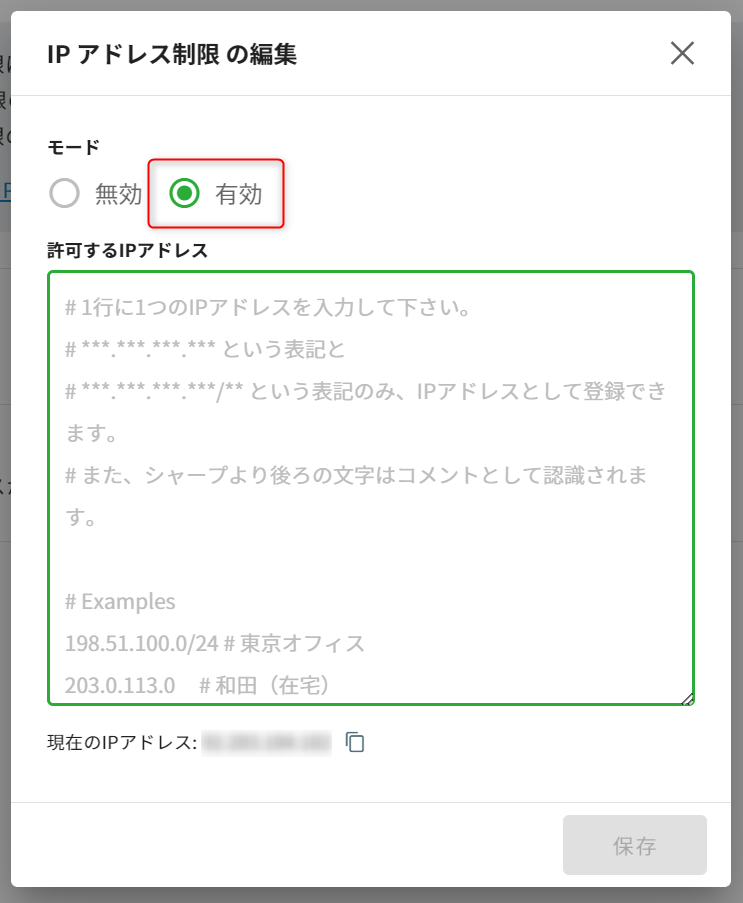Select the 無効 mode radio button

point(65,194)
